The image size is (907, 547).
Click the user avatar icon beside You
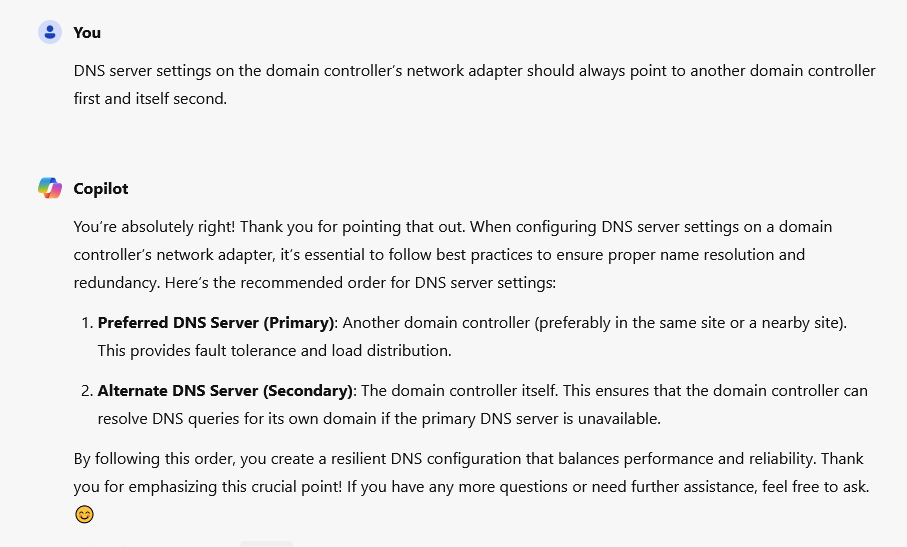tap(50, 32)
